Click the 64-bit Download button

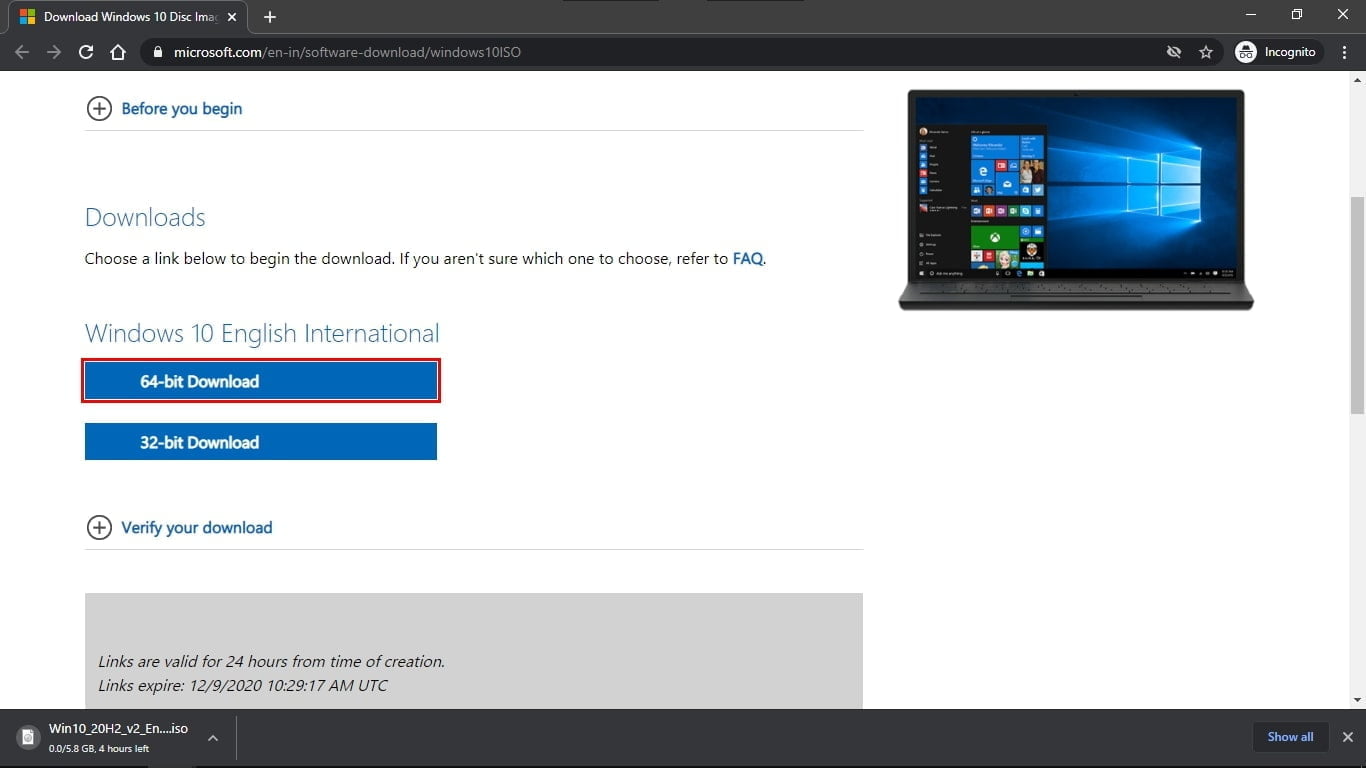(x=261, y=381)
